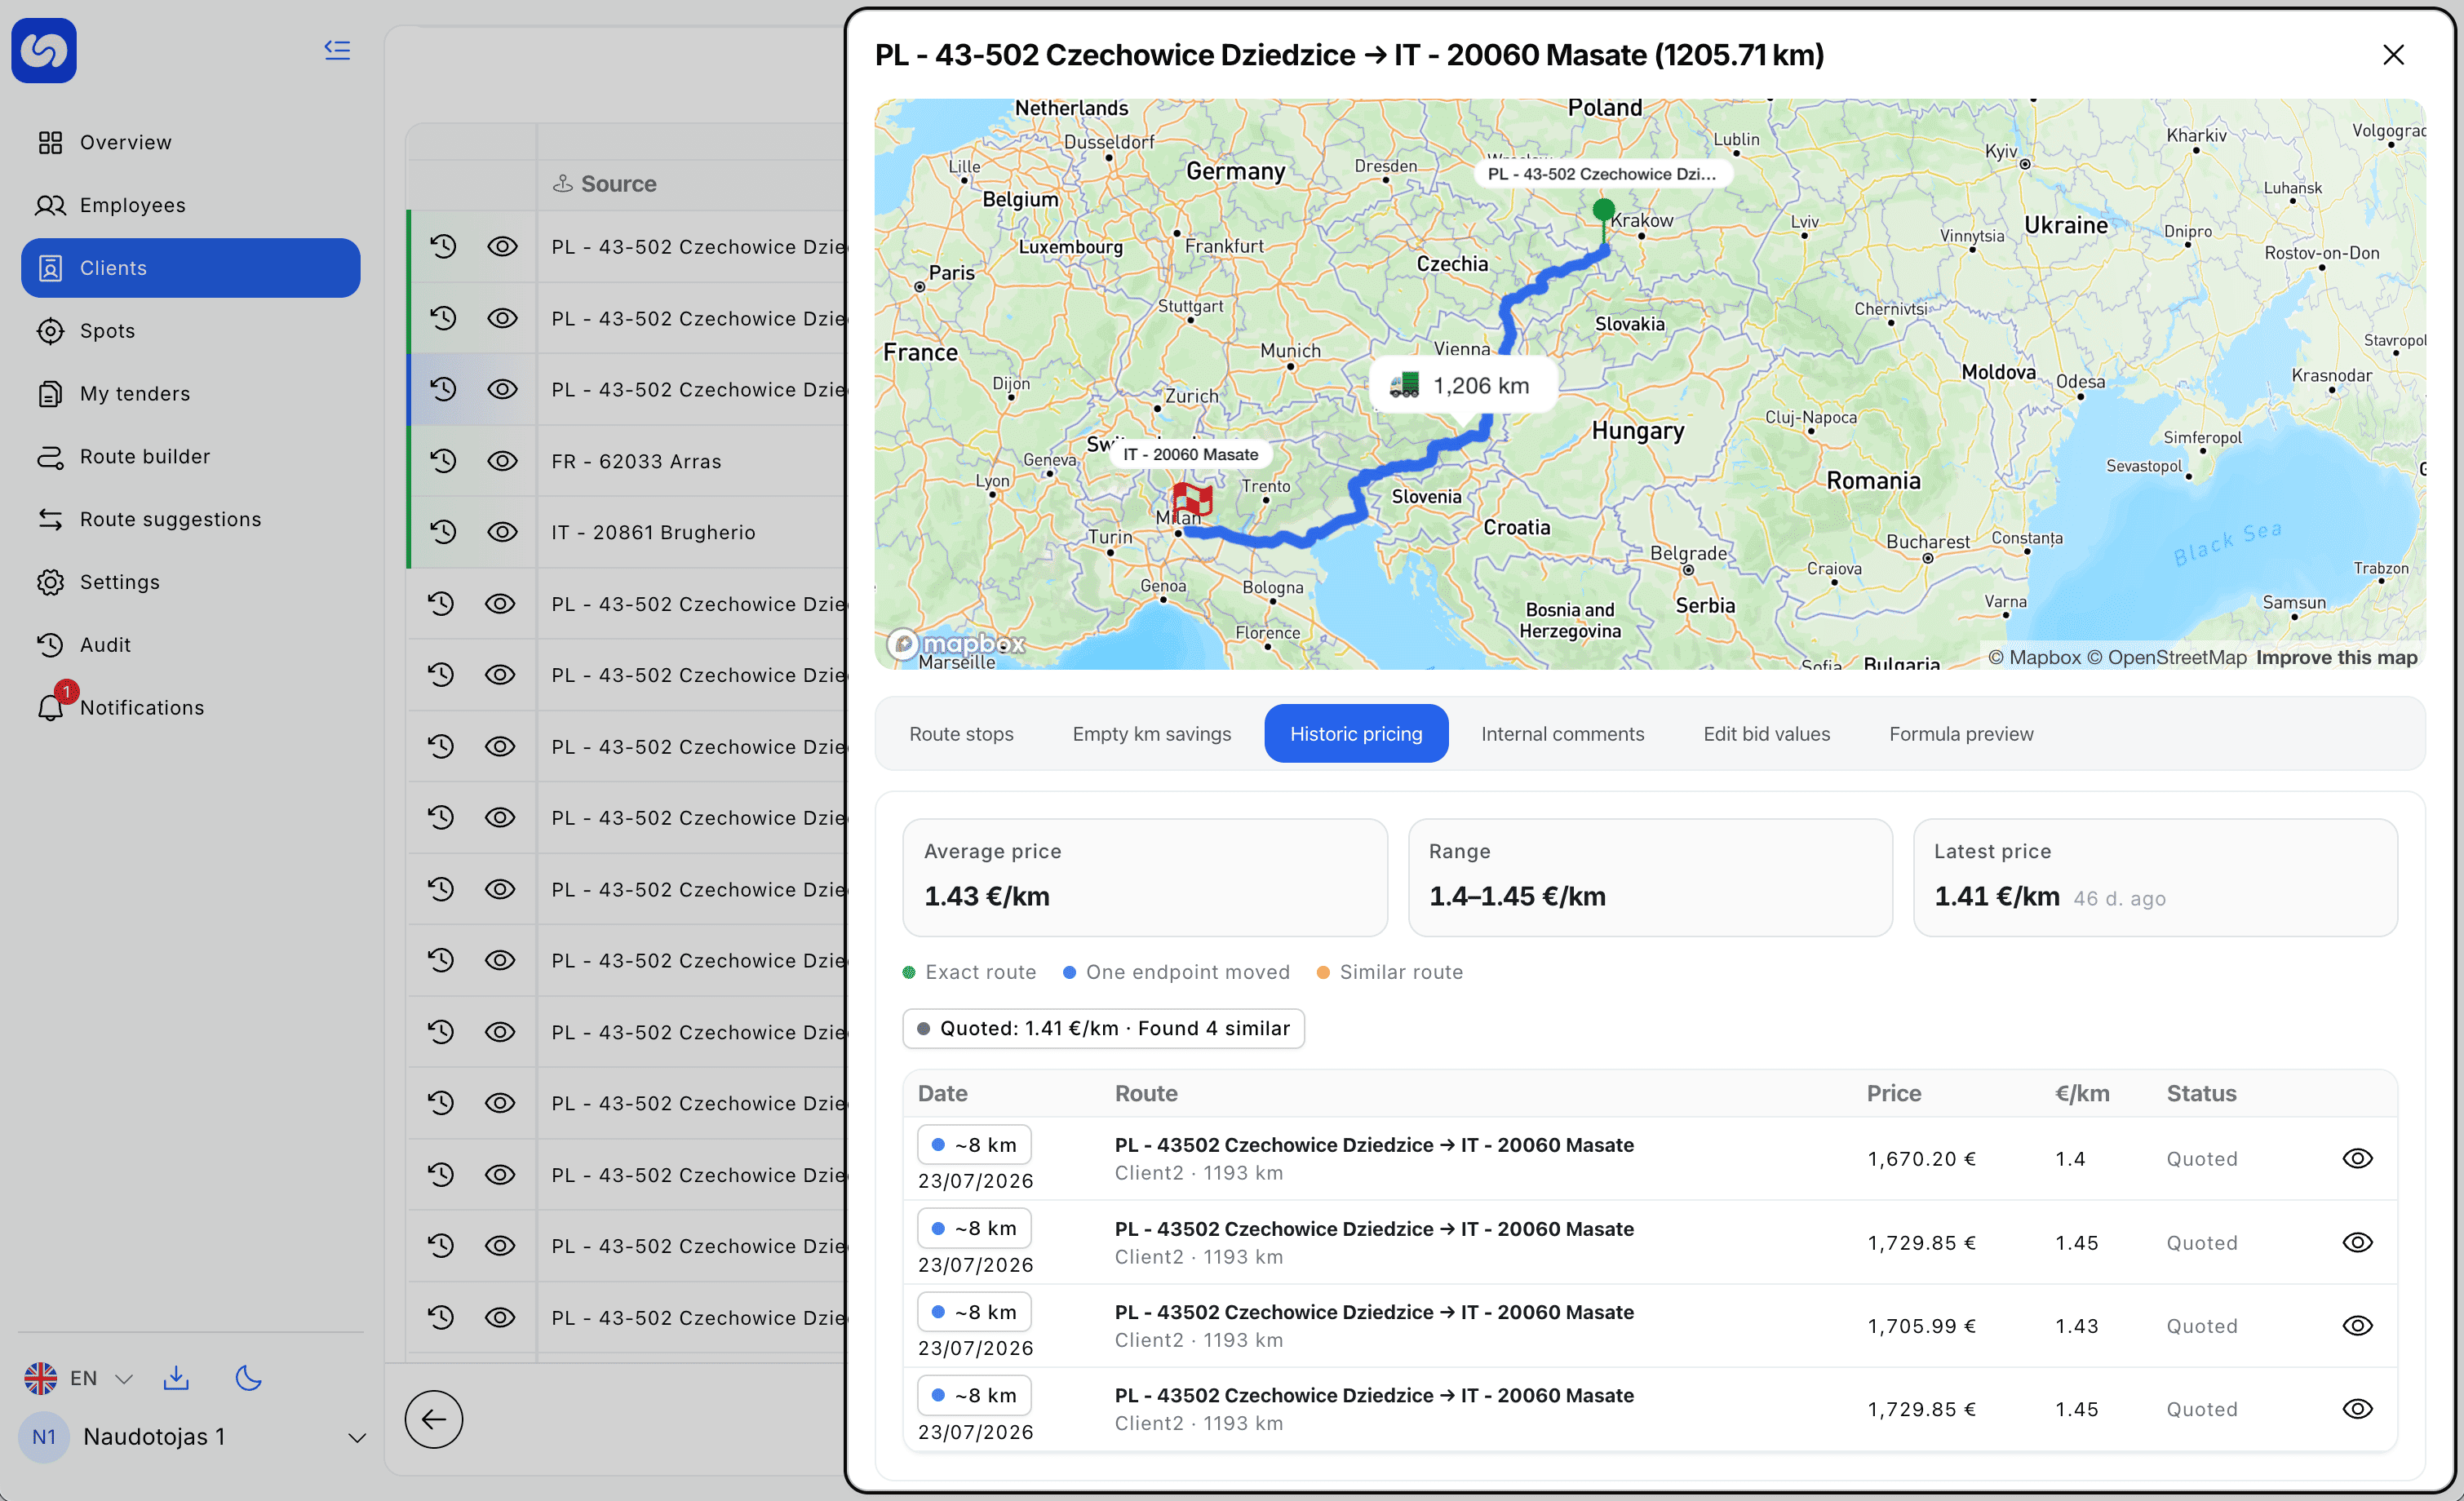The height and width of the screenshot is (1501, 2464).
Task: Click the N1 user avatar
Action: pos(44,1437)
